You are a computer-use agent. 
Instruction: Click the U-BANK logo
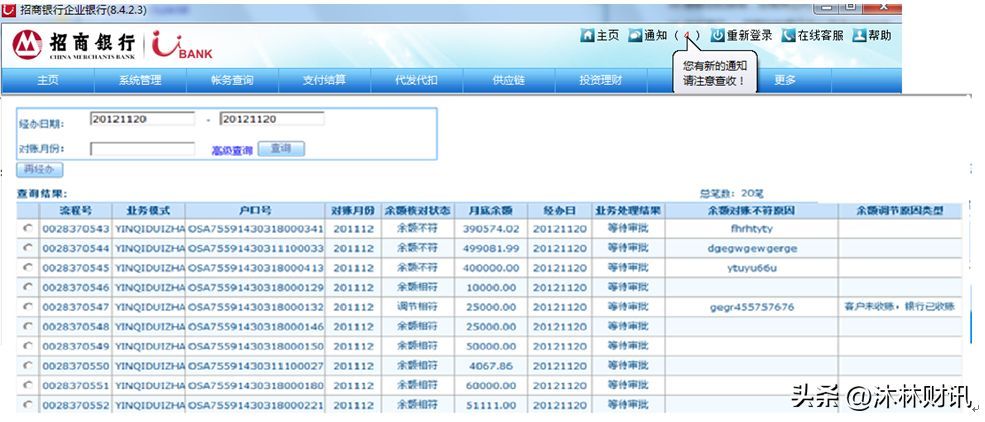coord(182,45)
